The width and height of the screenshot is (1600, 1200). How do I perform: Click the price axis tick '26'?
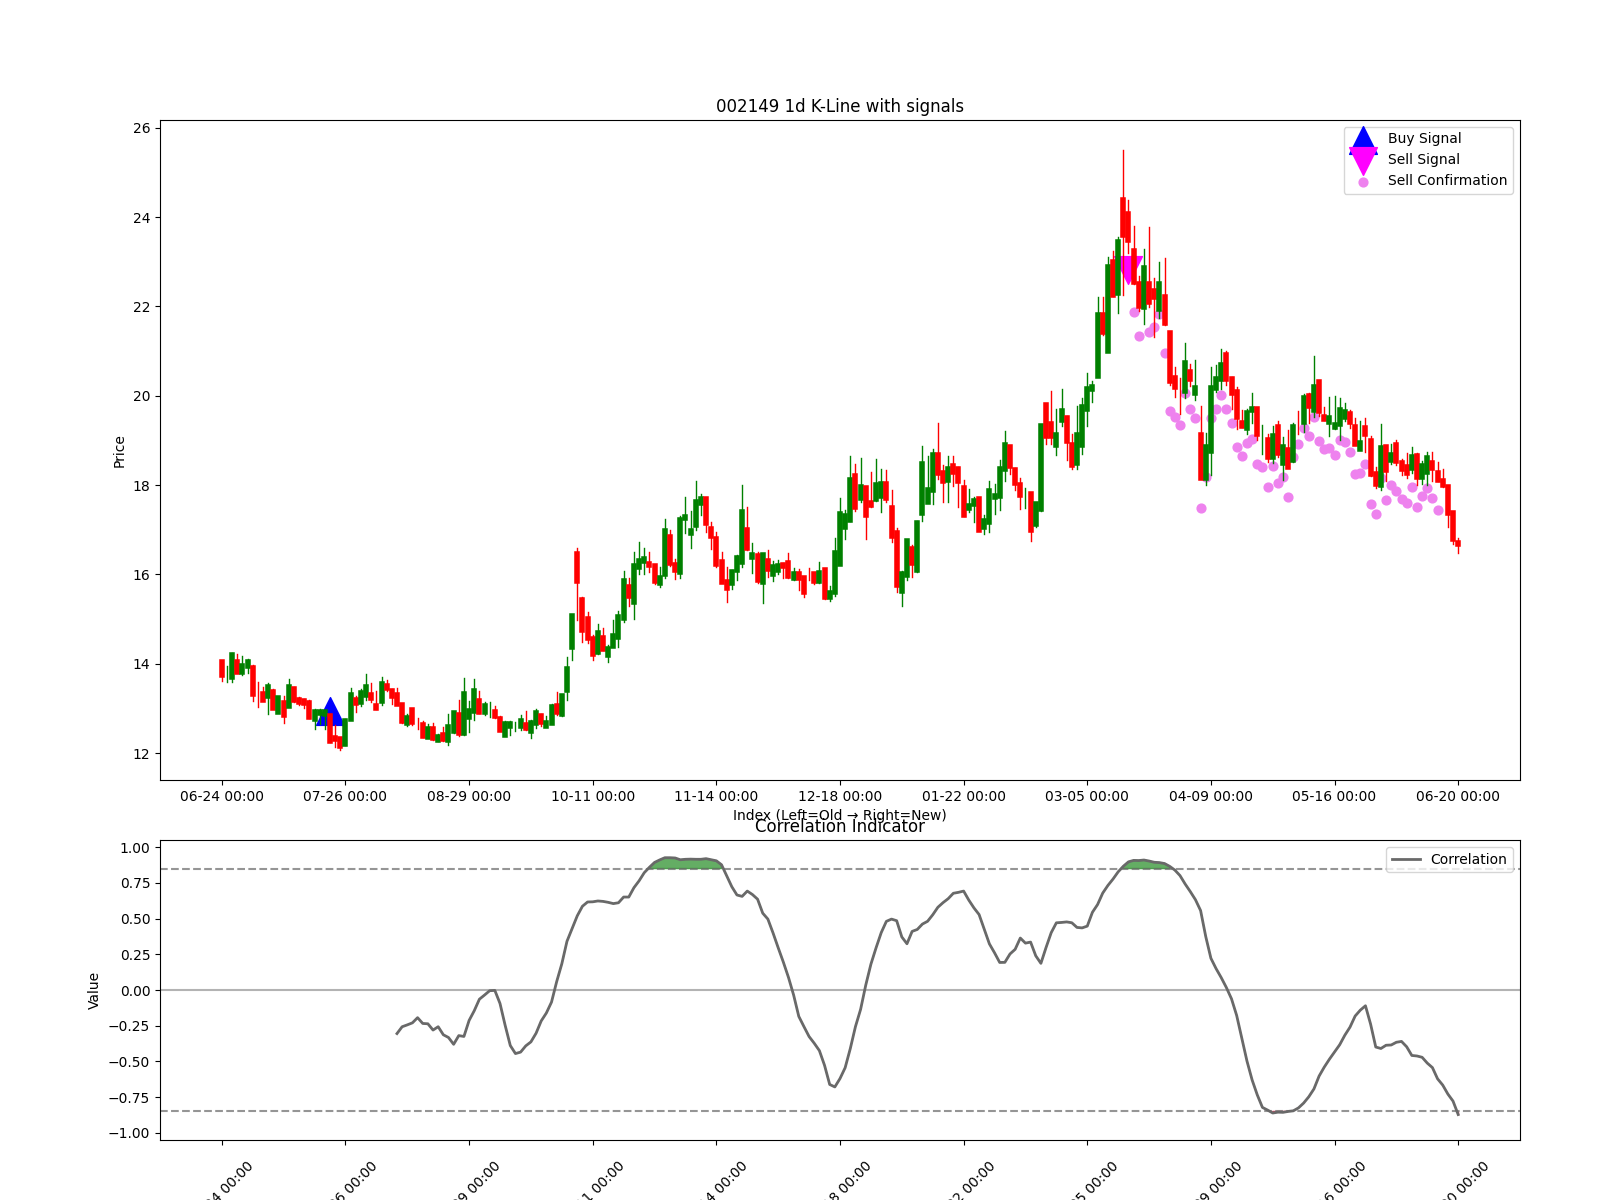pyautogui.click(x=141, y=129)
